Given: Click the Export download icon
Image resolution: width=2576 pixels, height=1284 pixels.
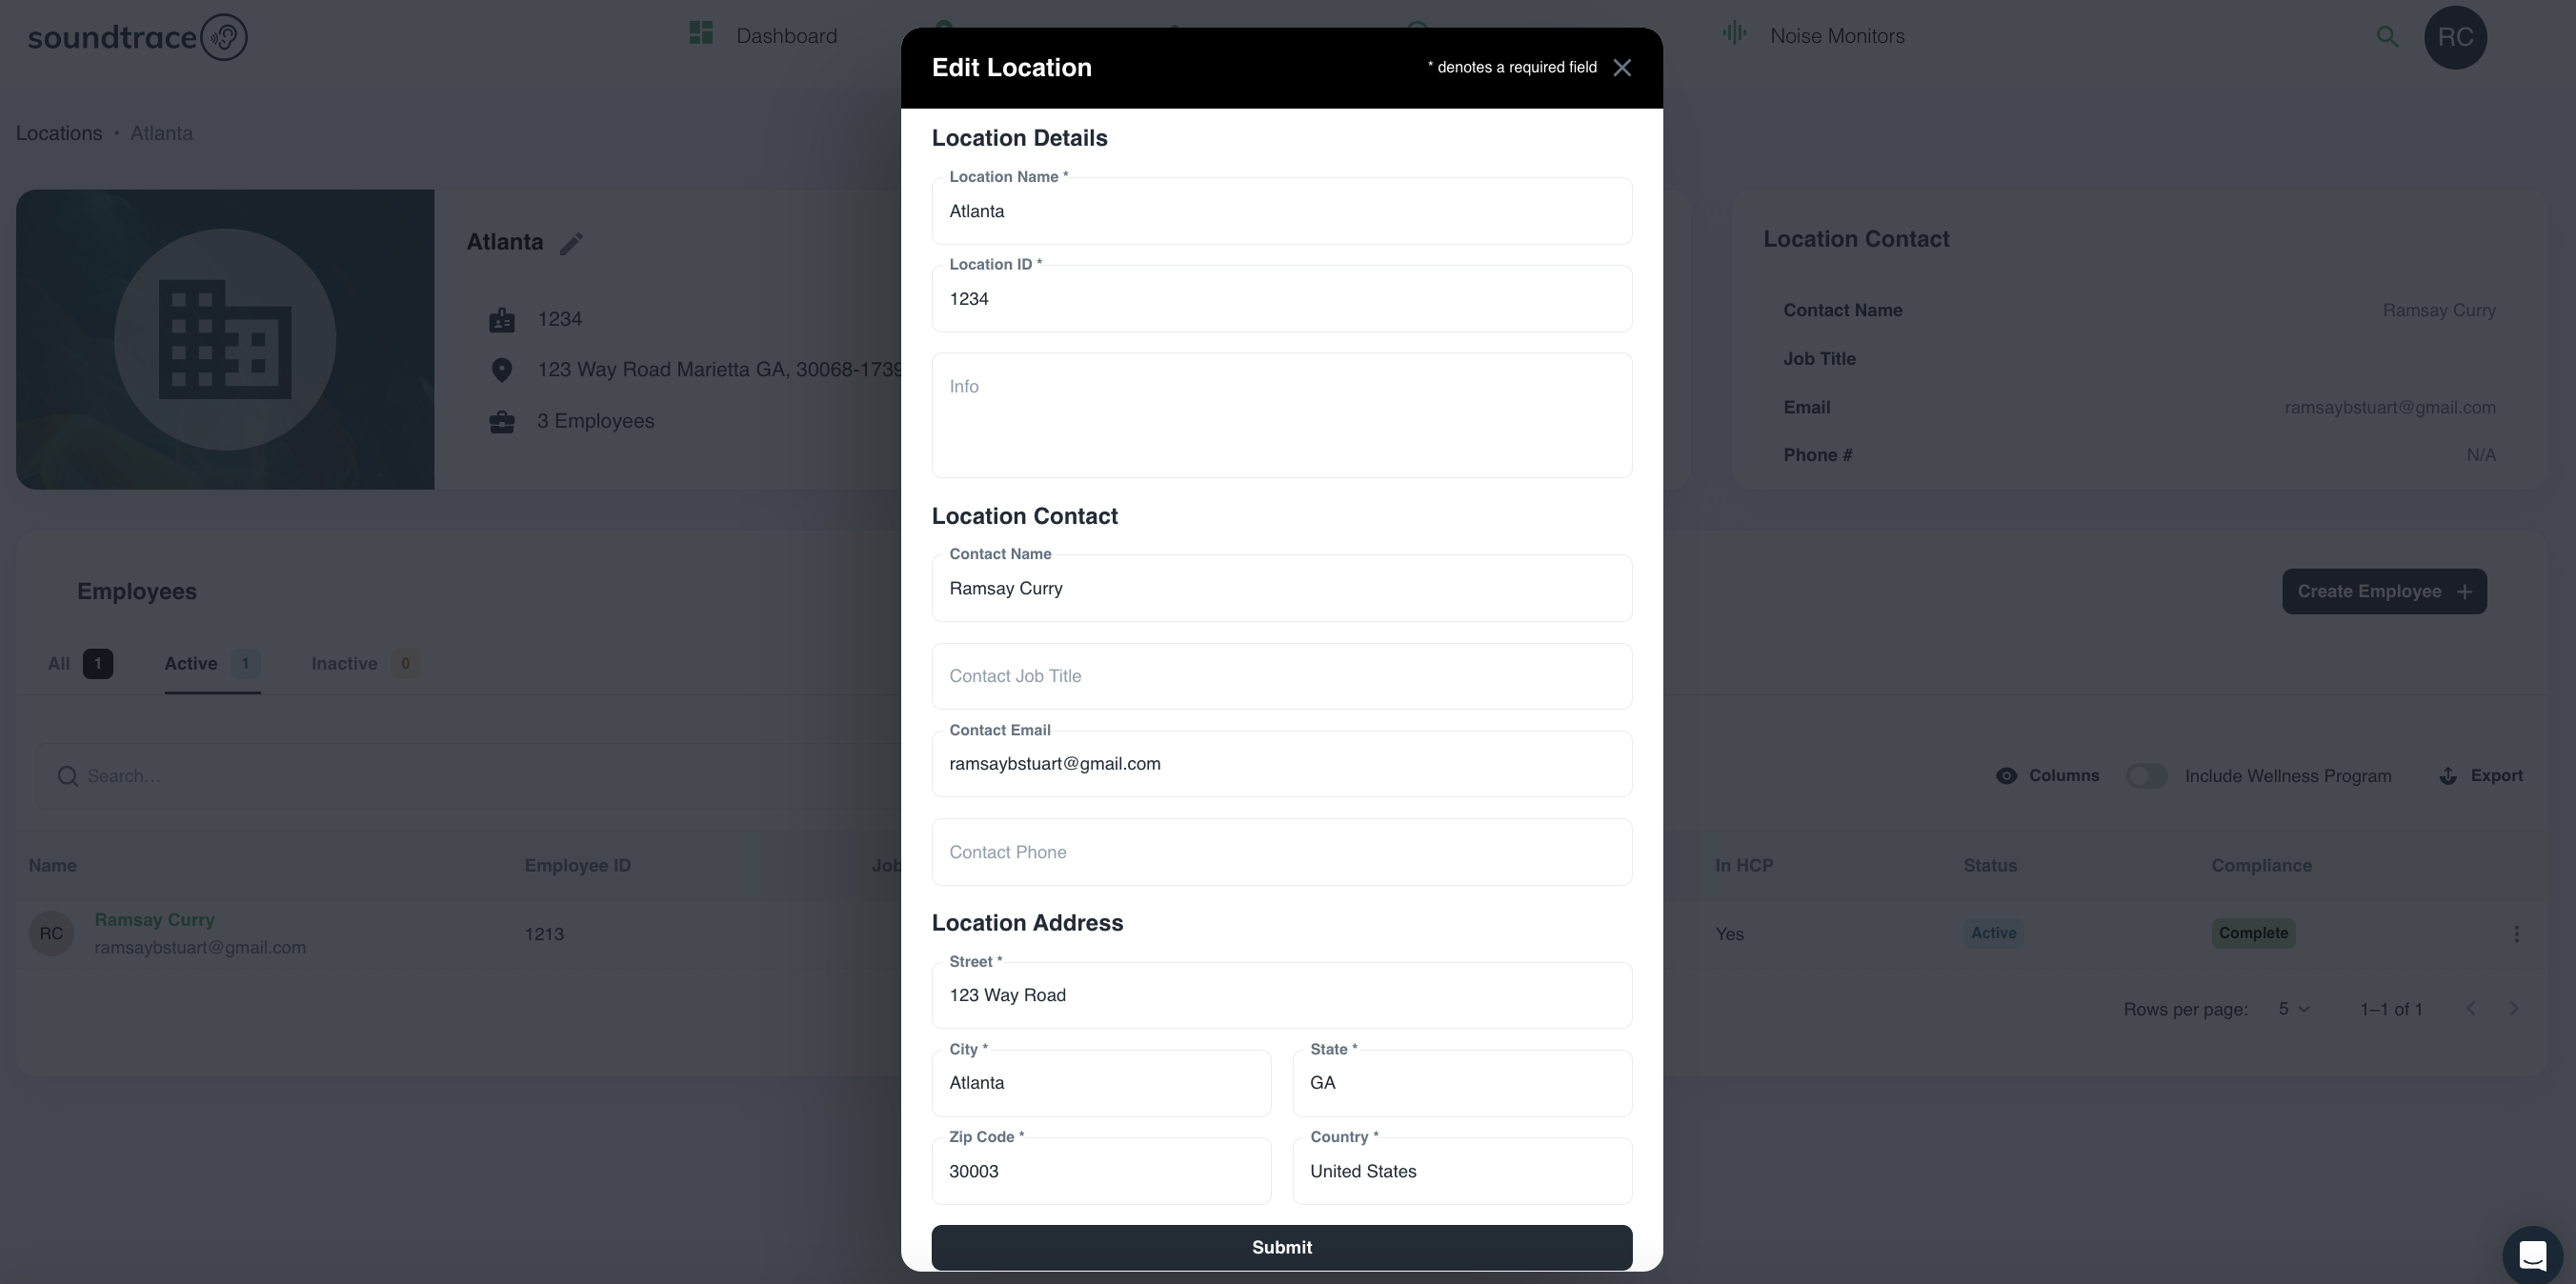Looking at the screenshot, I should coord(2448,776).
